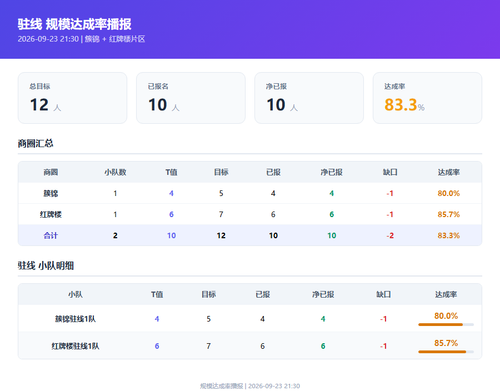Viewport: 500px width, 392px height.
Task: Click the 总目标 summary card
Action: (x=72, y=98)
